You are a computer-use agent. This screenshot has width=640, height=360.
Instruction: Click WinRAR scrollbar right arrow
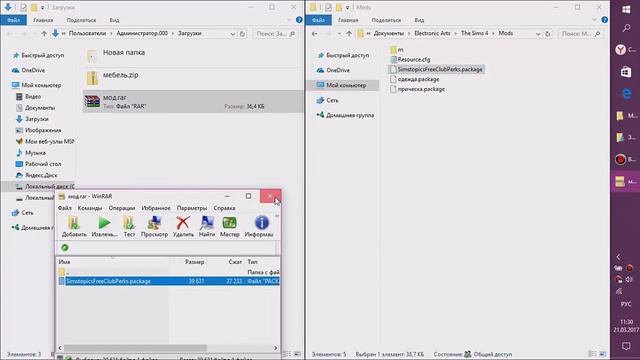[x=276, y=348]
